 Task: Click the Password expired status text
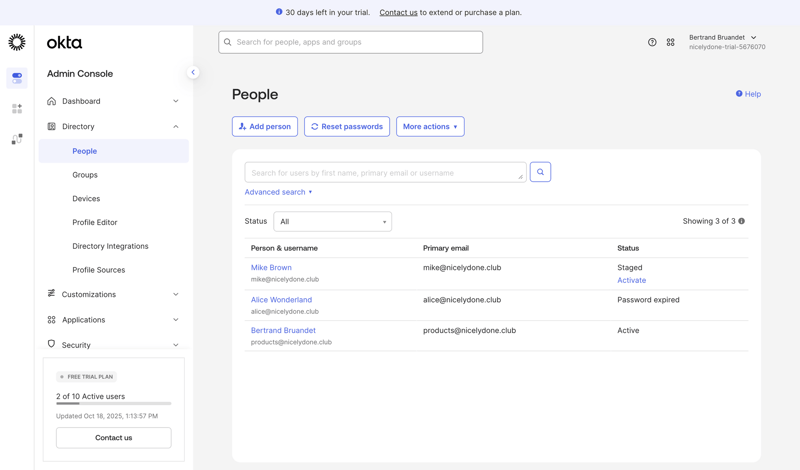coord(648,300)
